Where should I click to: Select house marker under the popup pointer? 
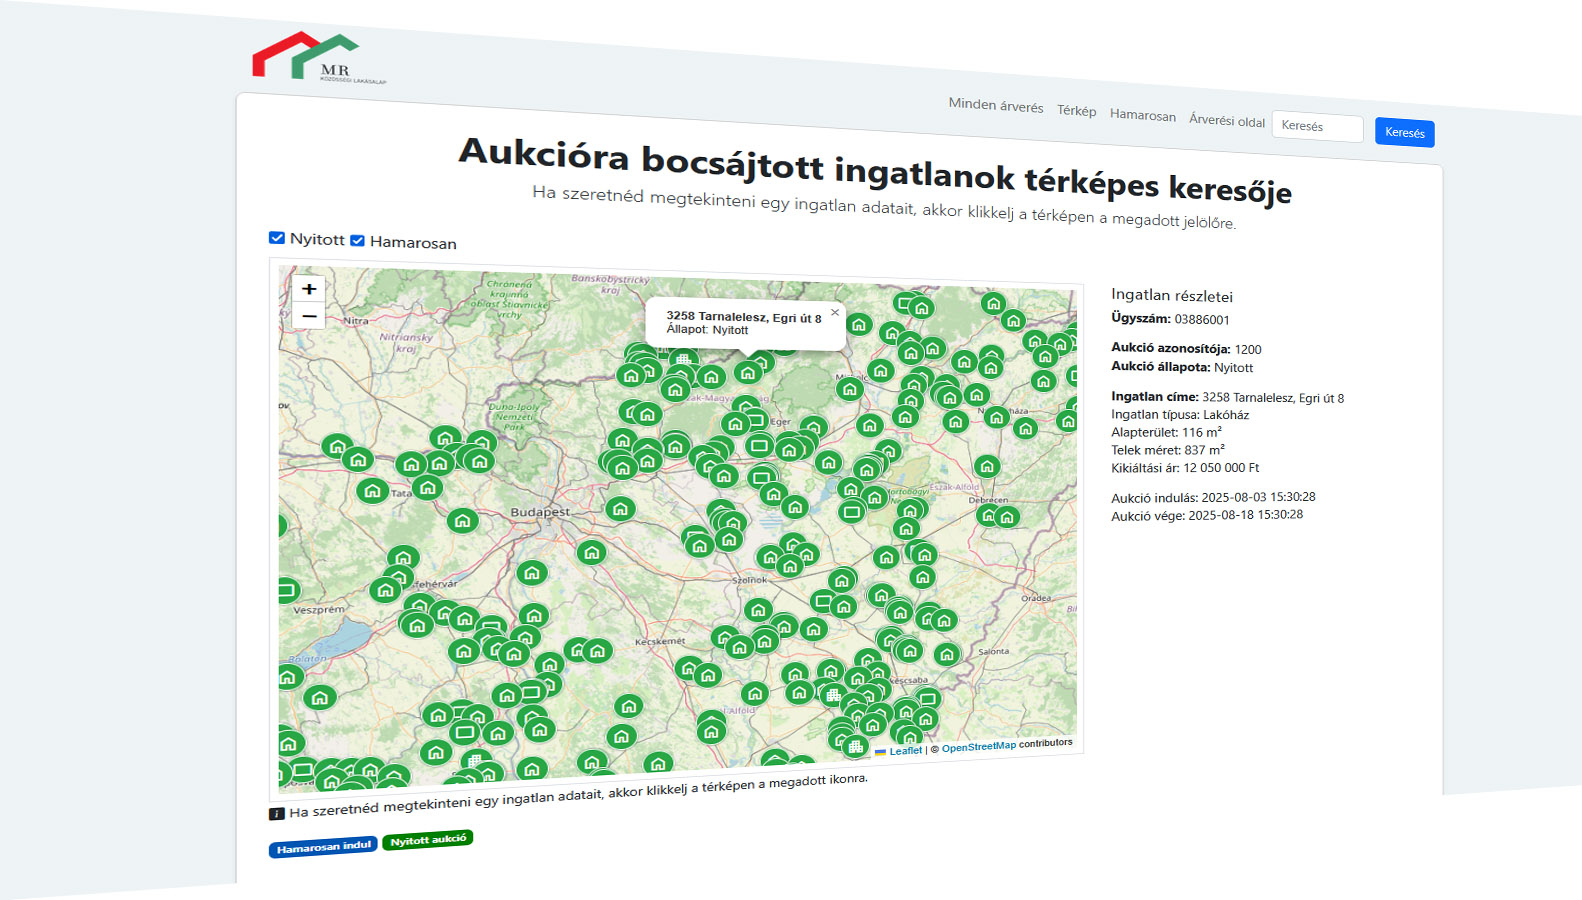click(748, 373)
